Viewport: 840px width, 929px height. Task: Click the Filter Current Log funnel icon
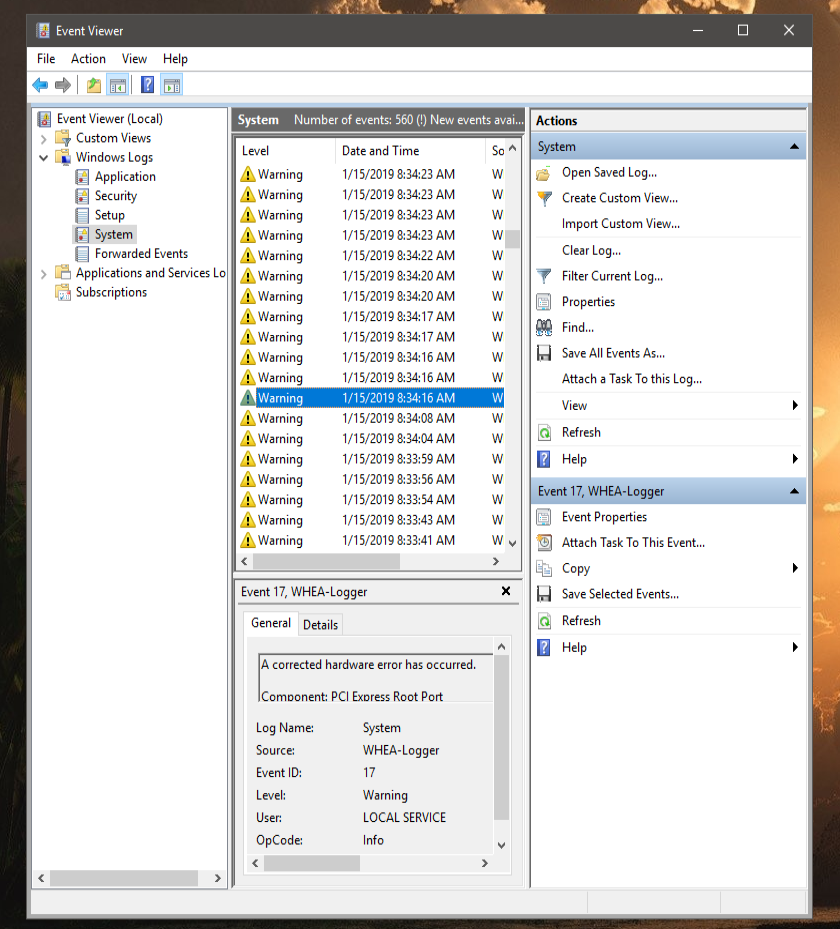(x=543, y=276)
